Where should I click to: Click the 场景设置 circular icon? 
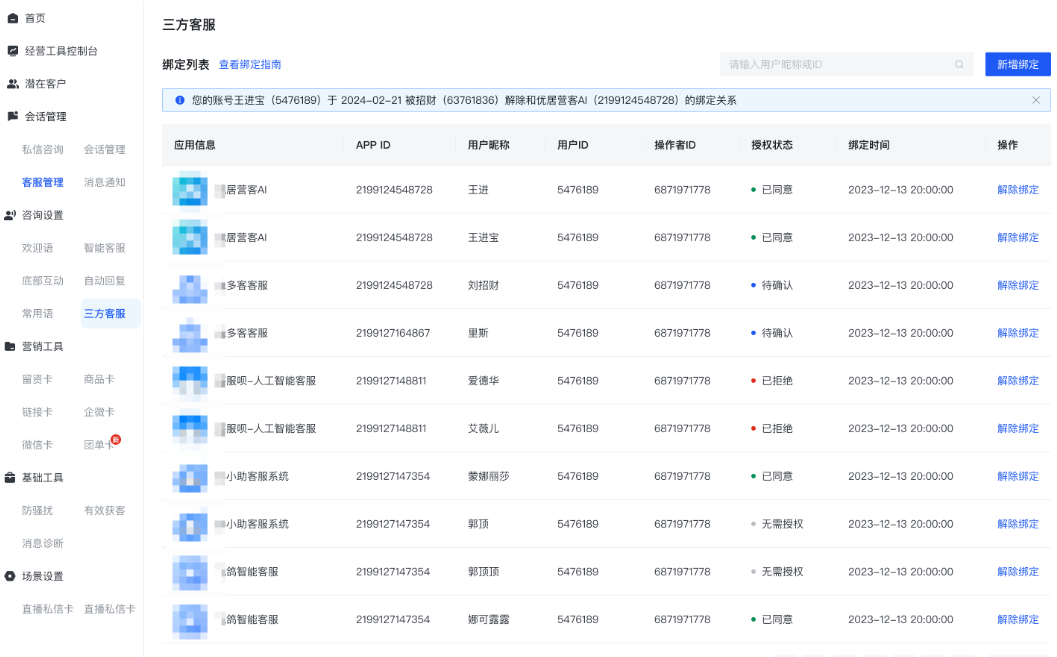[x=10, y=576]
